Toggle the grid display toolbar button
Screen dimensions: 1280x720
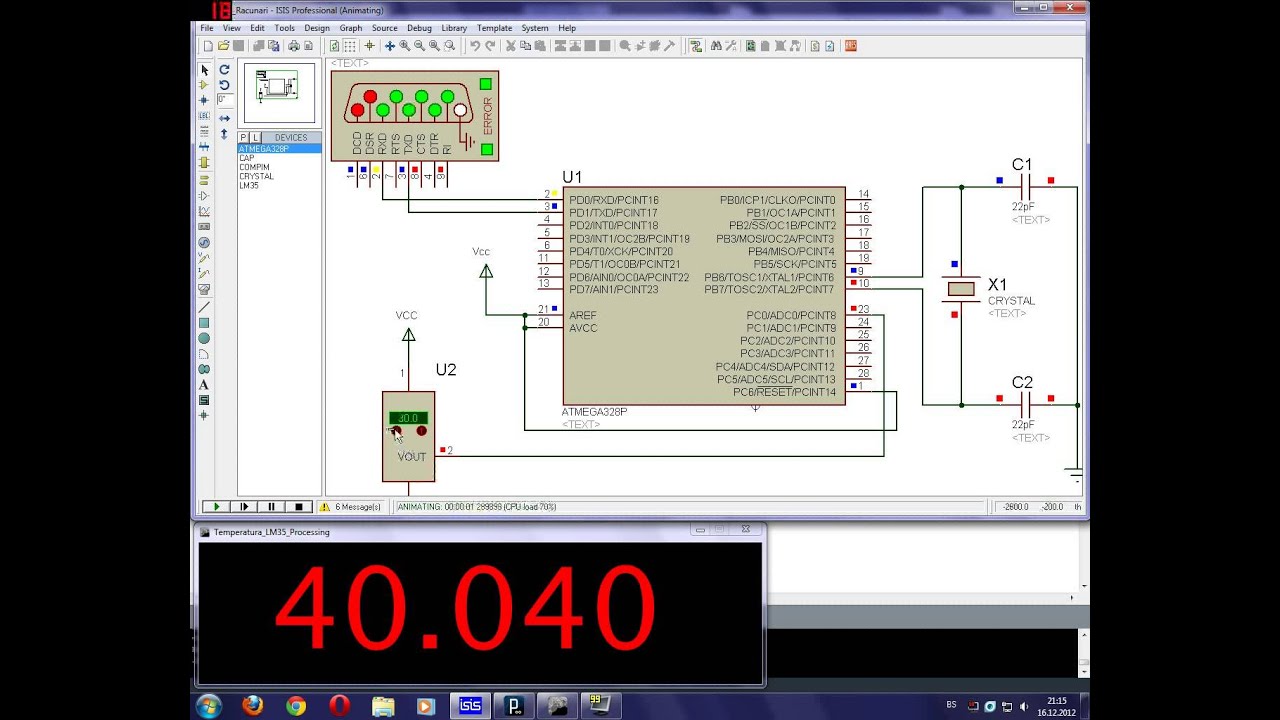[349, 45]
